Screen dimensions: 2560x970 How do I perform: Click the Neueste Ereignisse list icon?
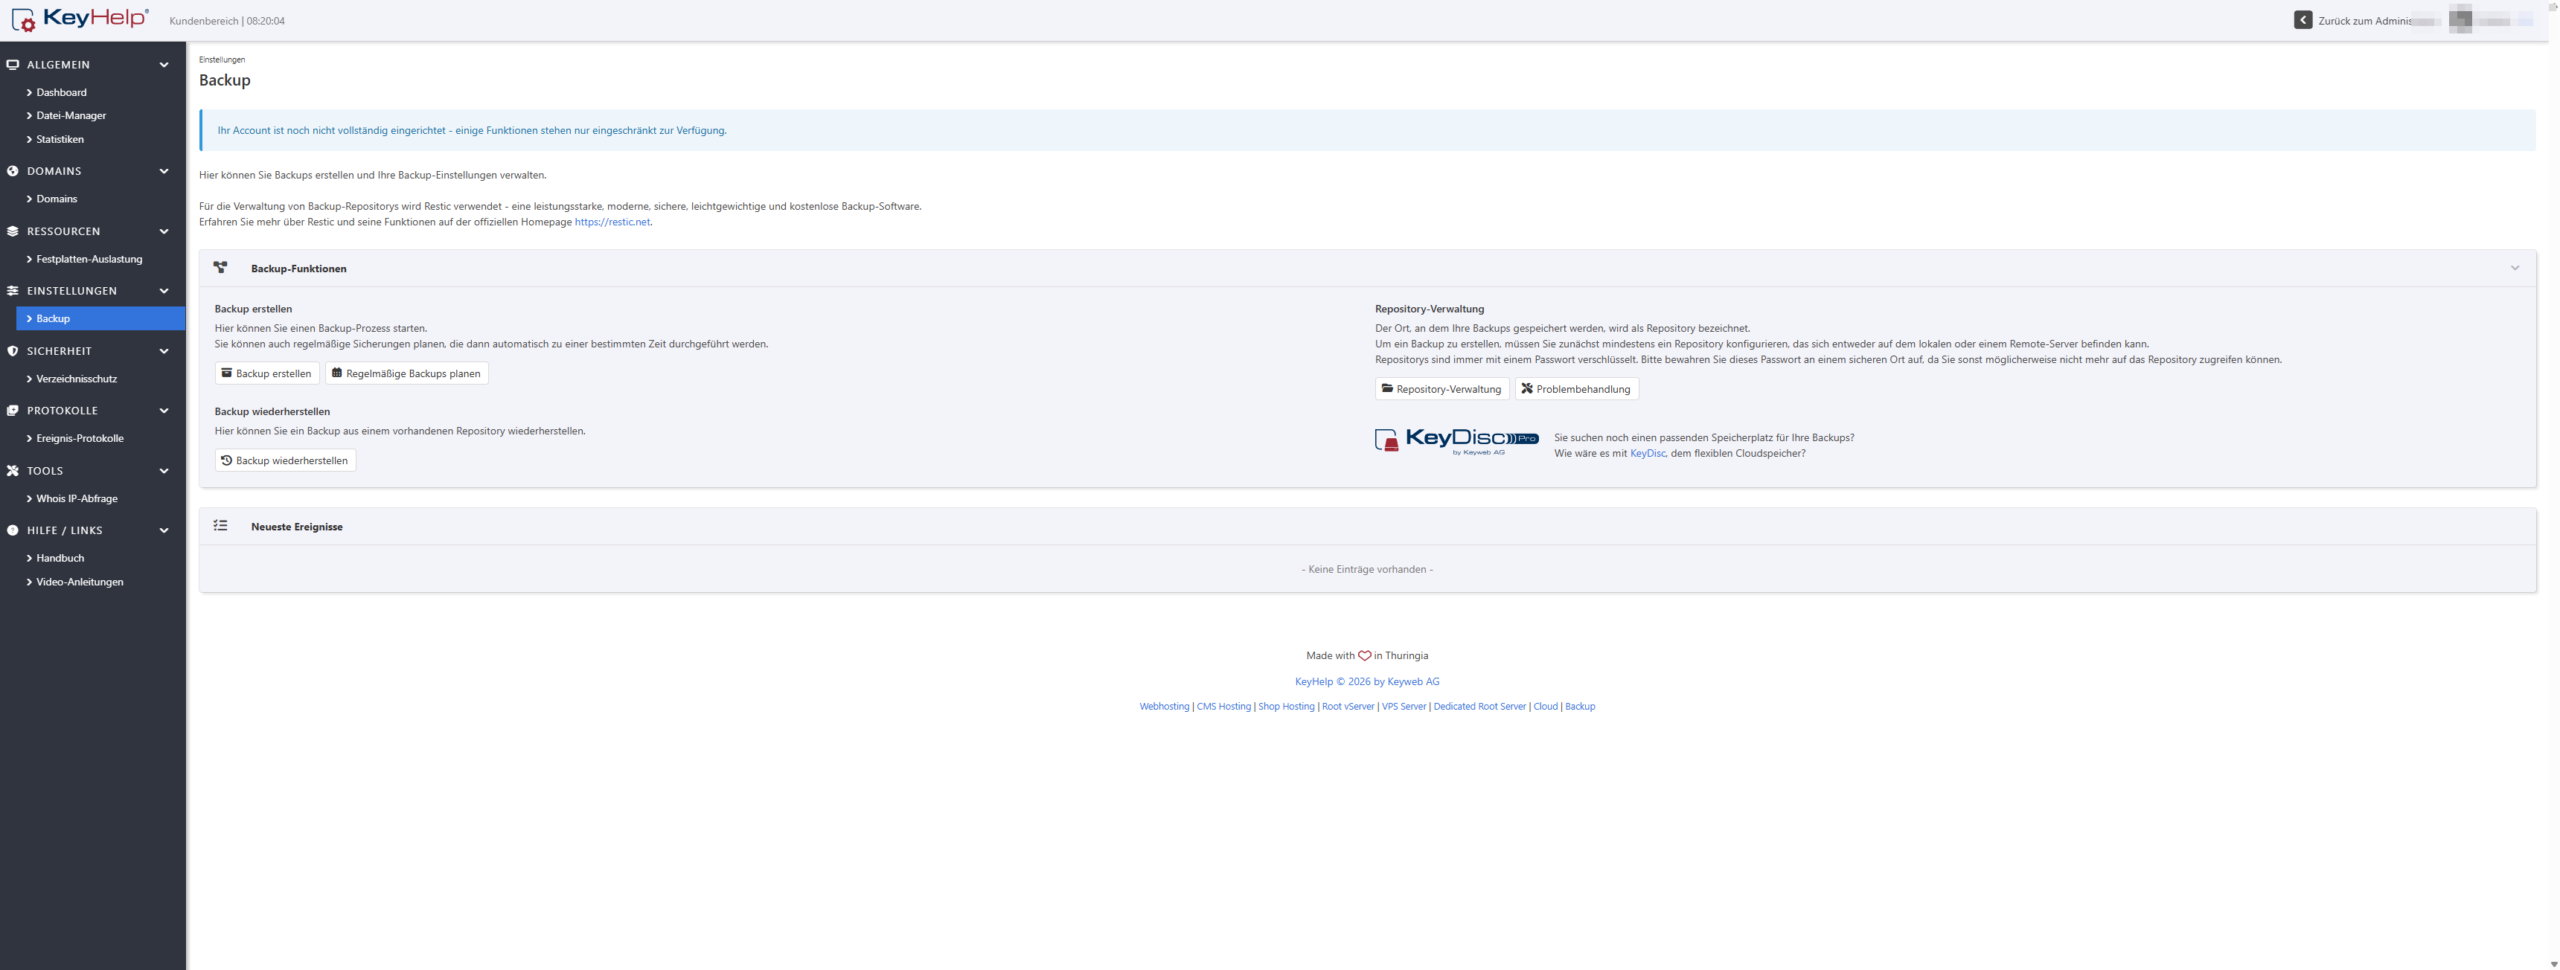click(221, 526)
